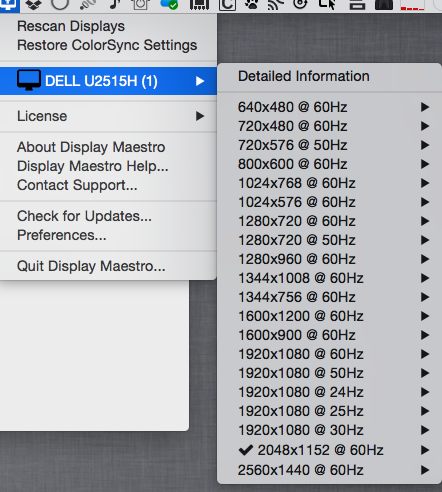Choose Contact Support... menu entry
The height and width of the screenshot is (492, 442).
tap(108, 185)
